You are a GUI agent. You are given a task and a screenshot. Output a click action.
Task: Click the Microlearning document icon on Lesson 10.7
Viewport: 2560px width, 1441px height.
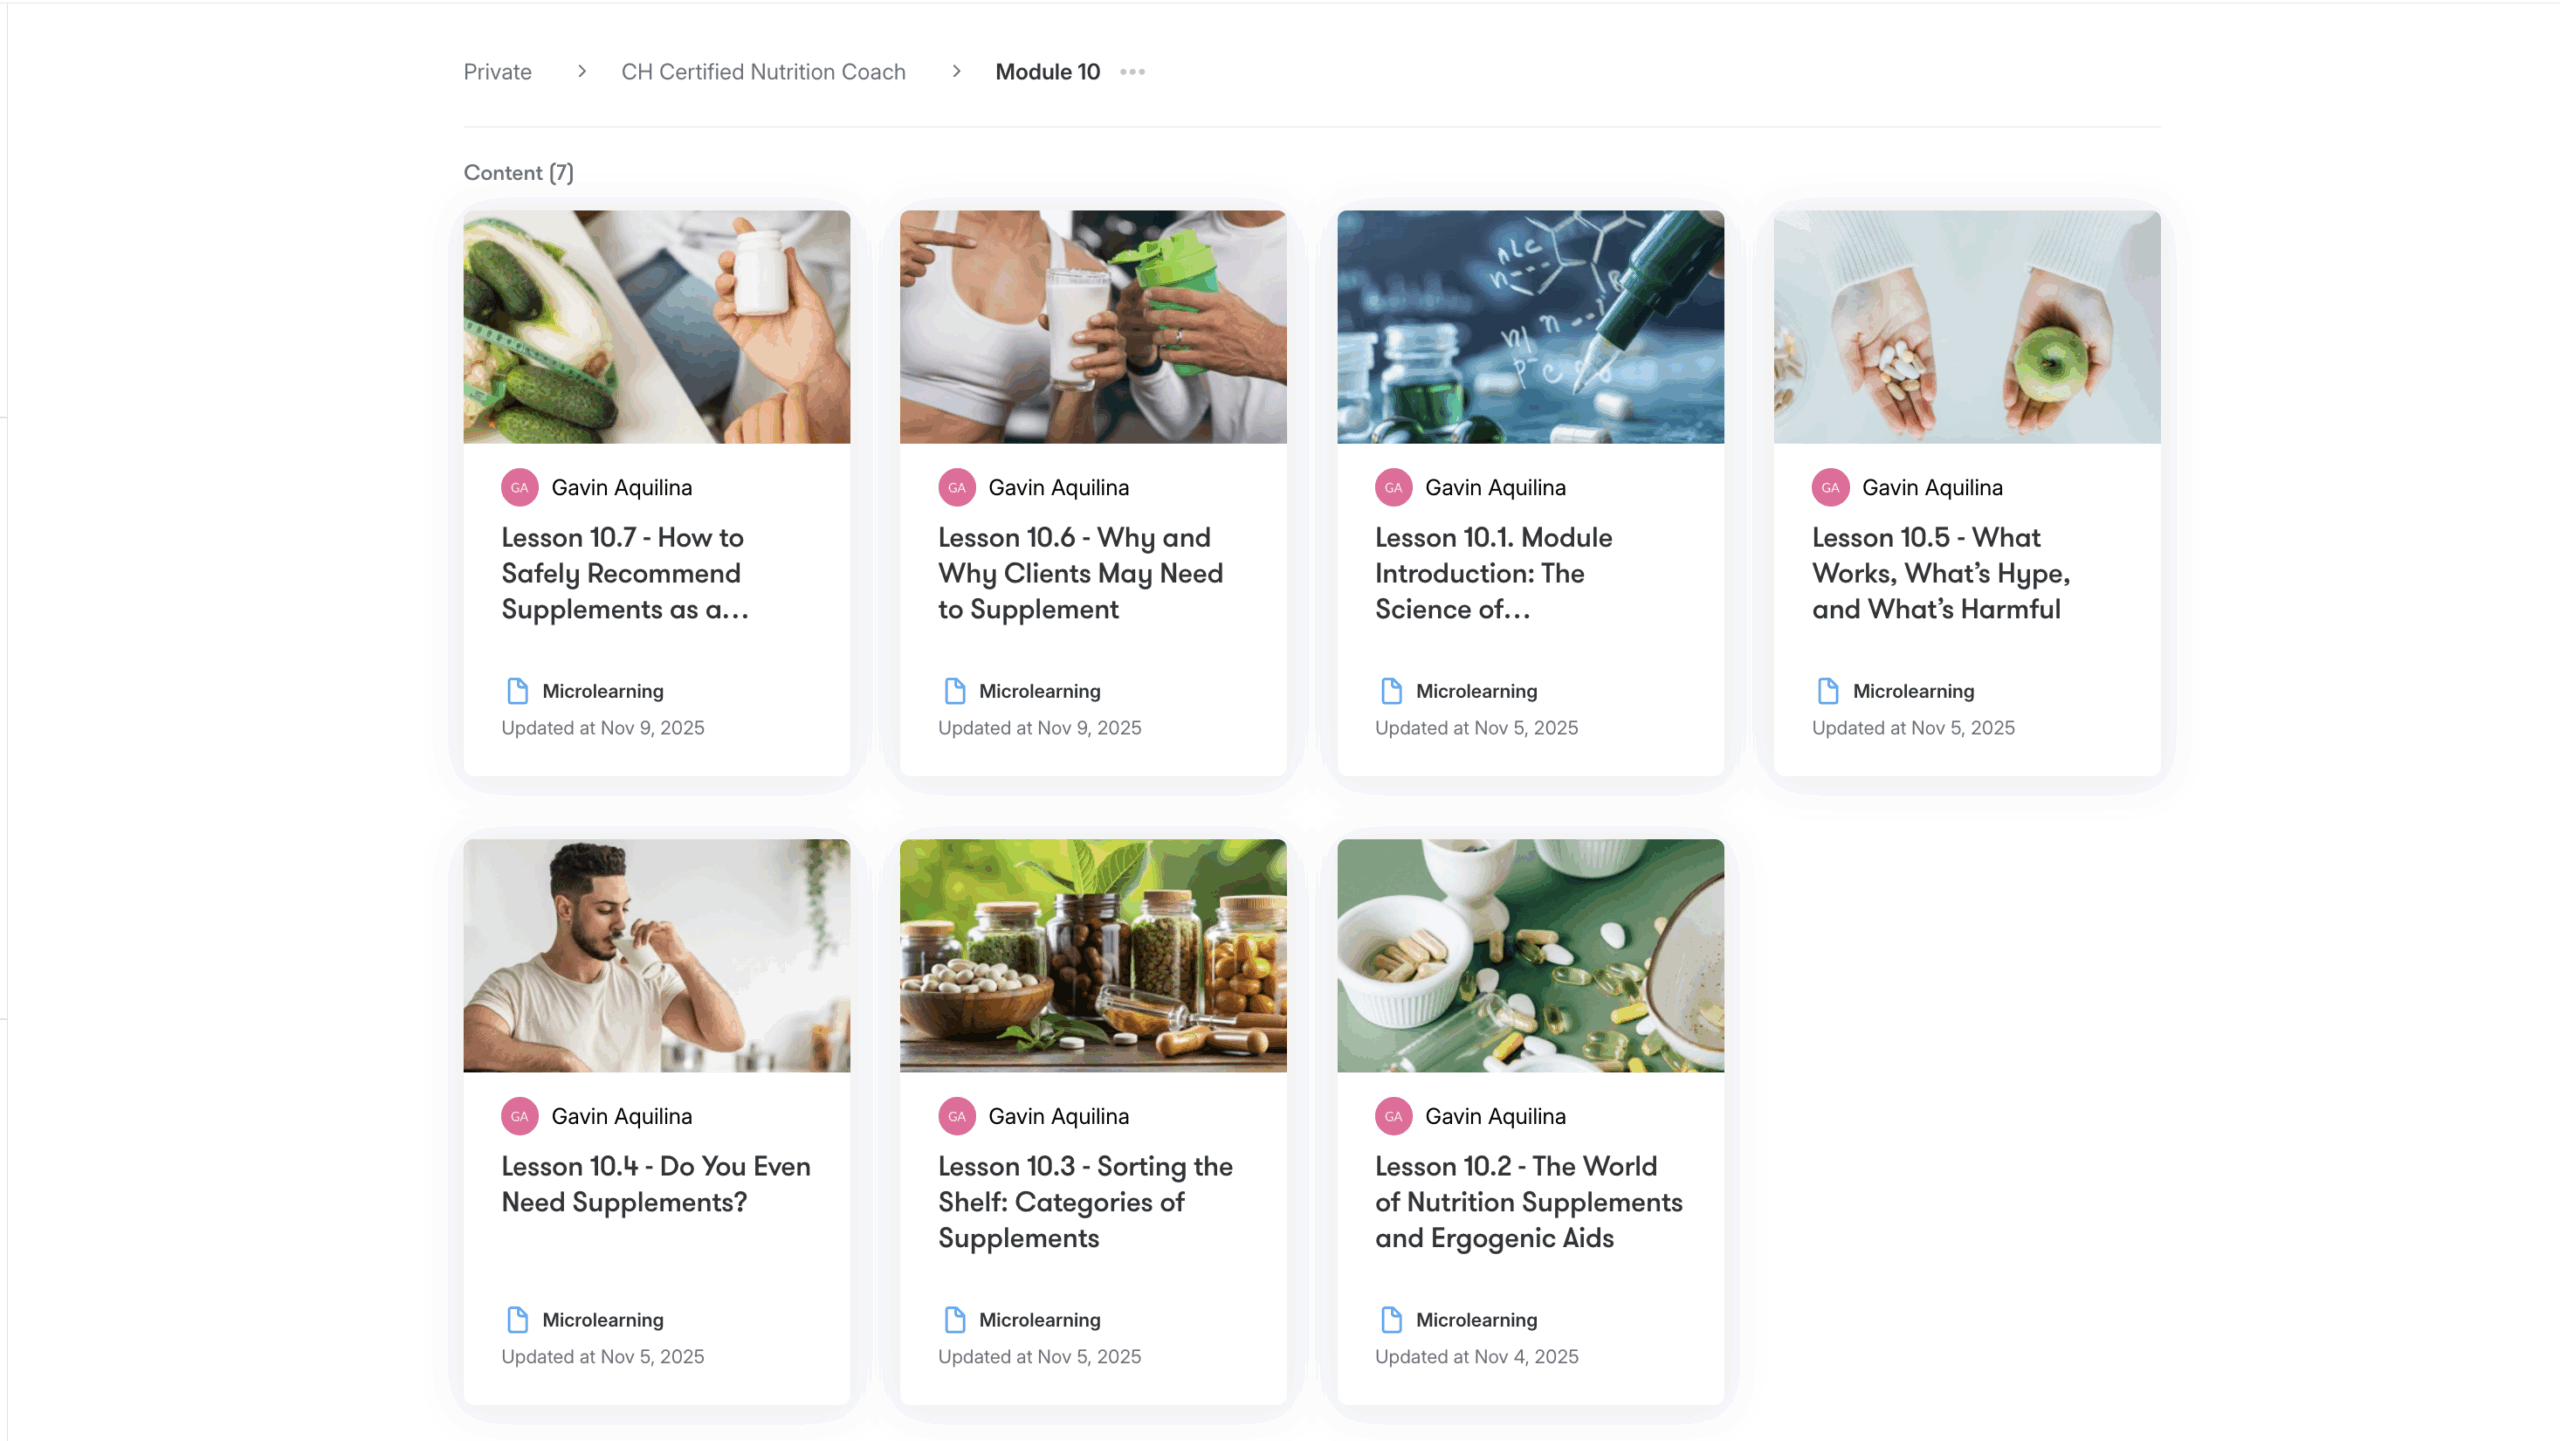[517, 691]
